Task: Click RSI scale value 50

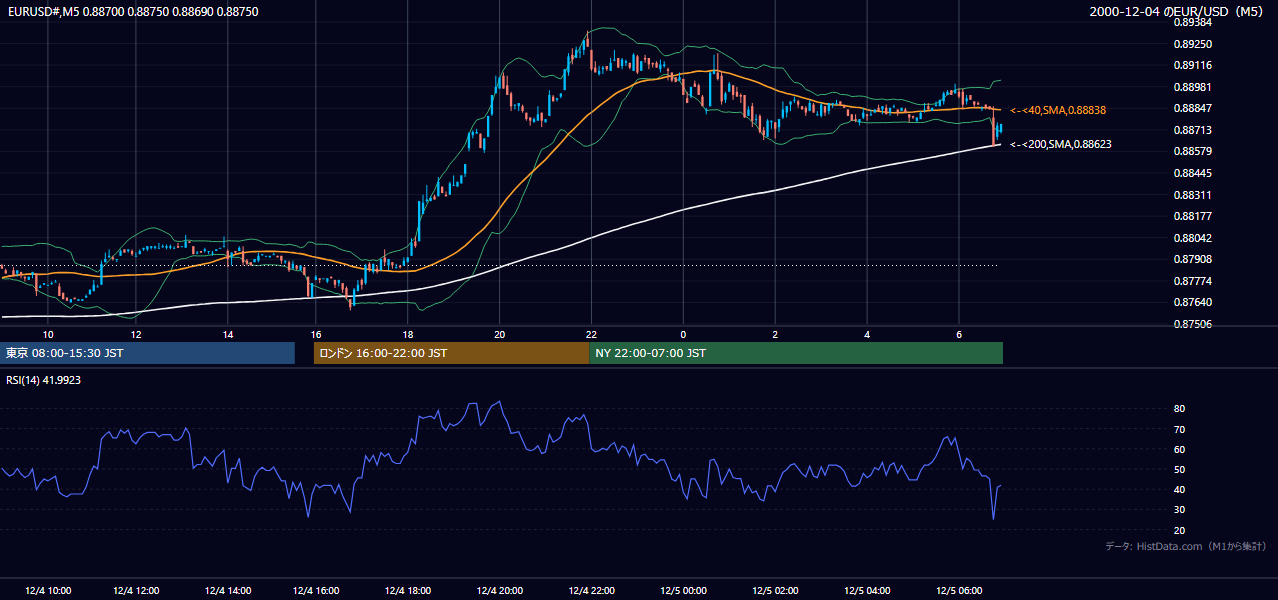Action: point(1179,469)
